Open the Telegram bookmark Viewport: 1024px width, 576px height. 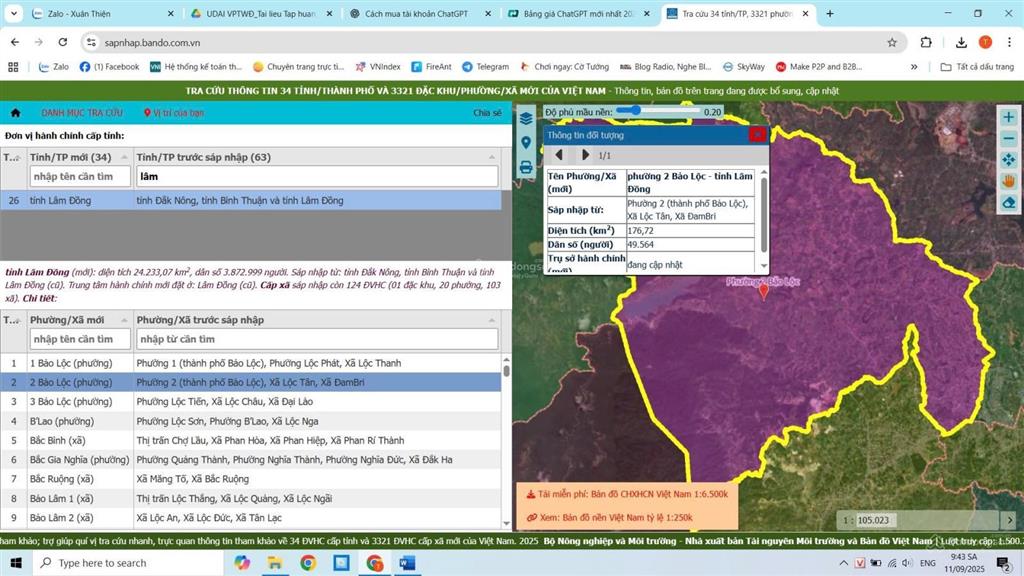[485, 67]
